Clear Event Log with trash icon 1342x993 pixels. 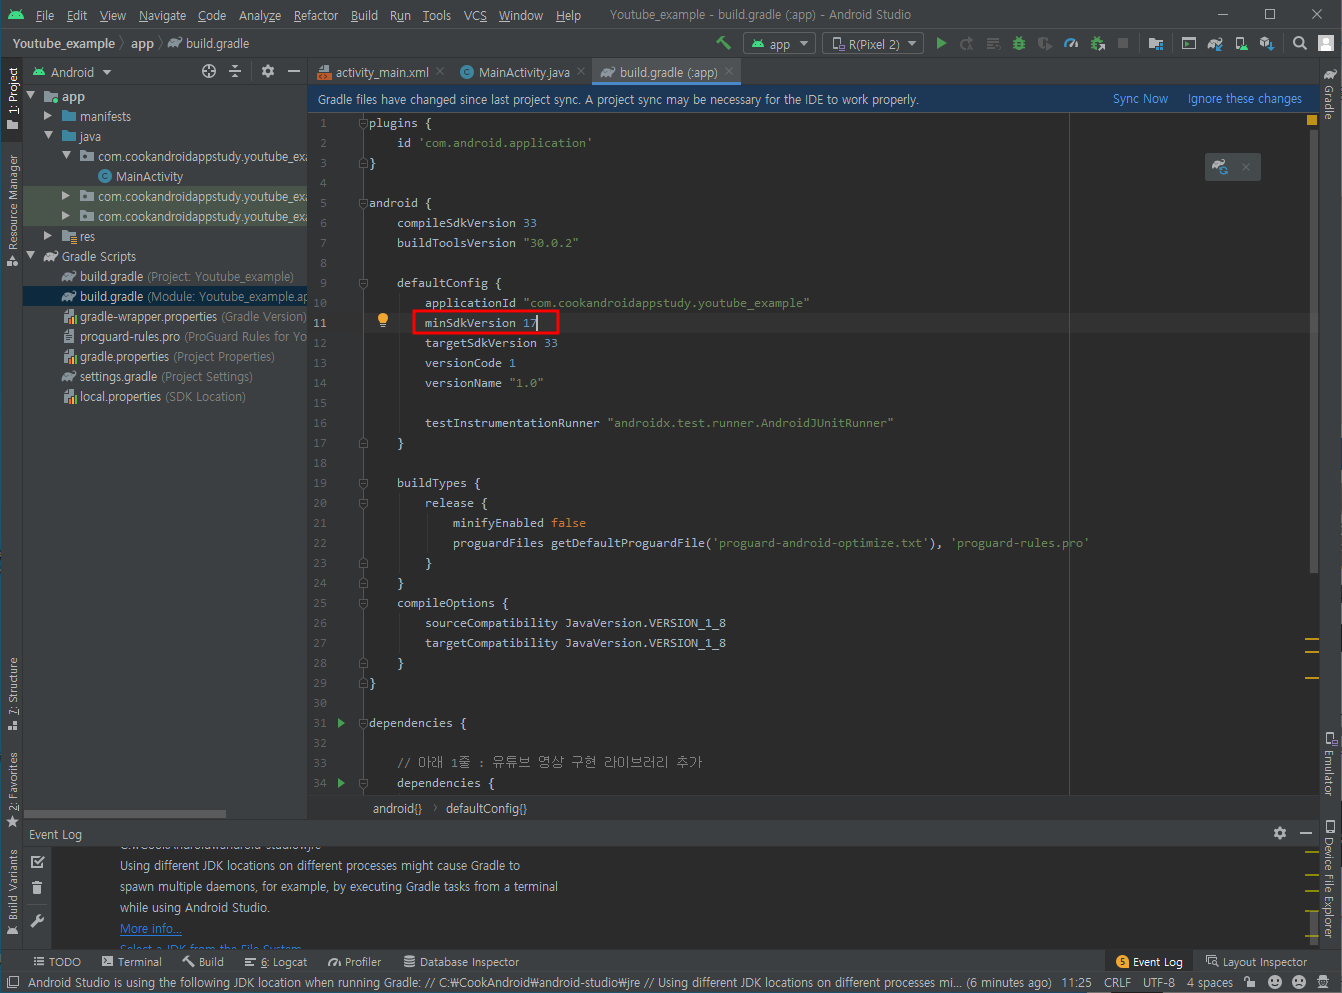37,887
